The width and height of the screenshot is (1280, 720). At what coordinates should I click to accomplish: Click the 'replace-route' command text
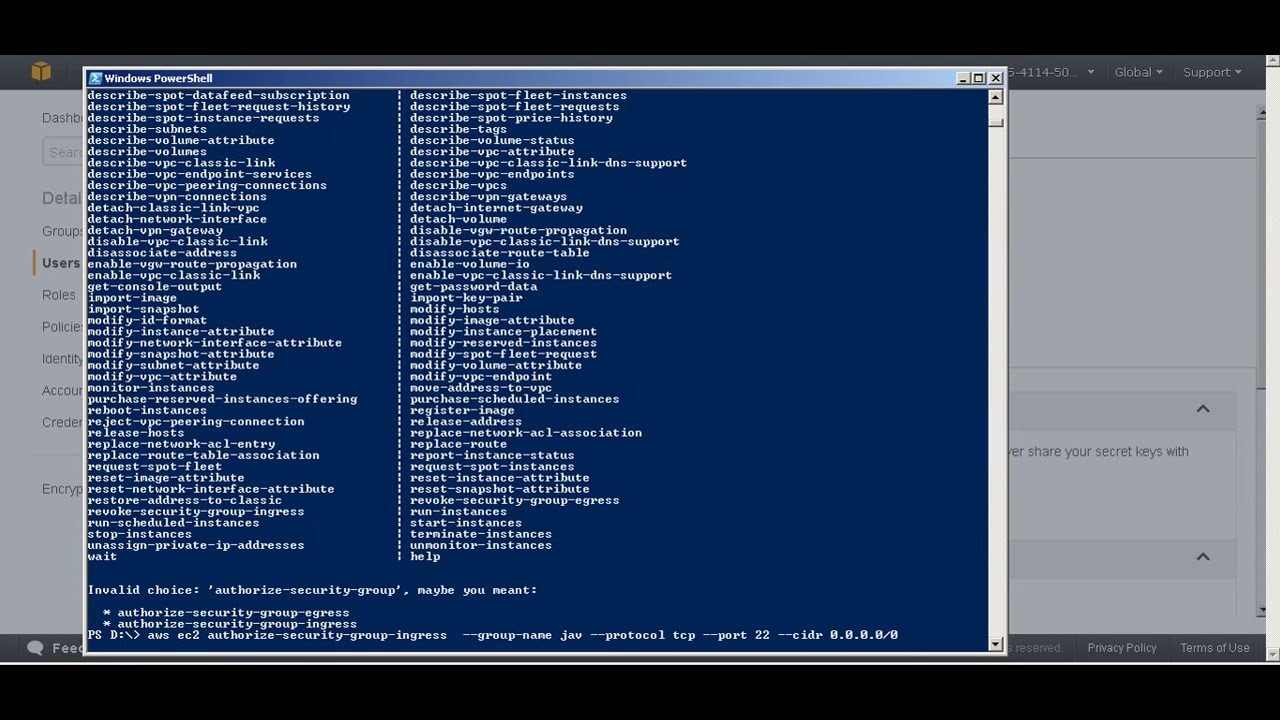click(x=458, y=444)
